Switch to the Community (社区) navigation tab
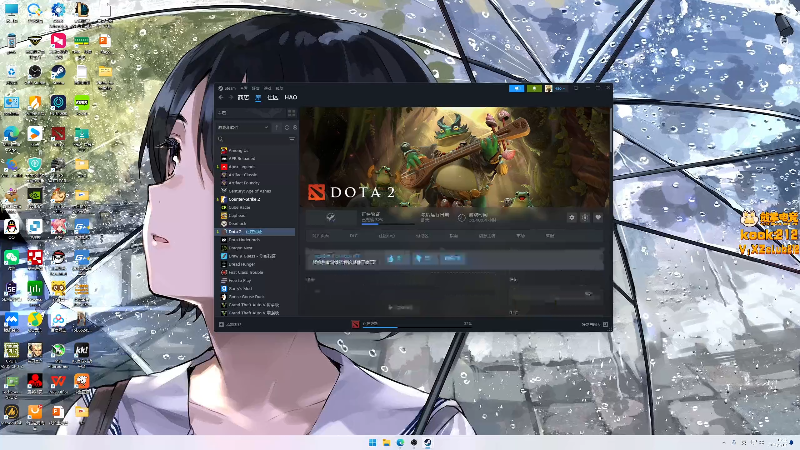This screenshot has height=450, width=800. [x=273, y=97]
